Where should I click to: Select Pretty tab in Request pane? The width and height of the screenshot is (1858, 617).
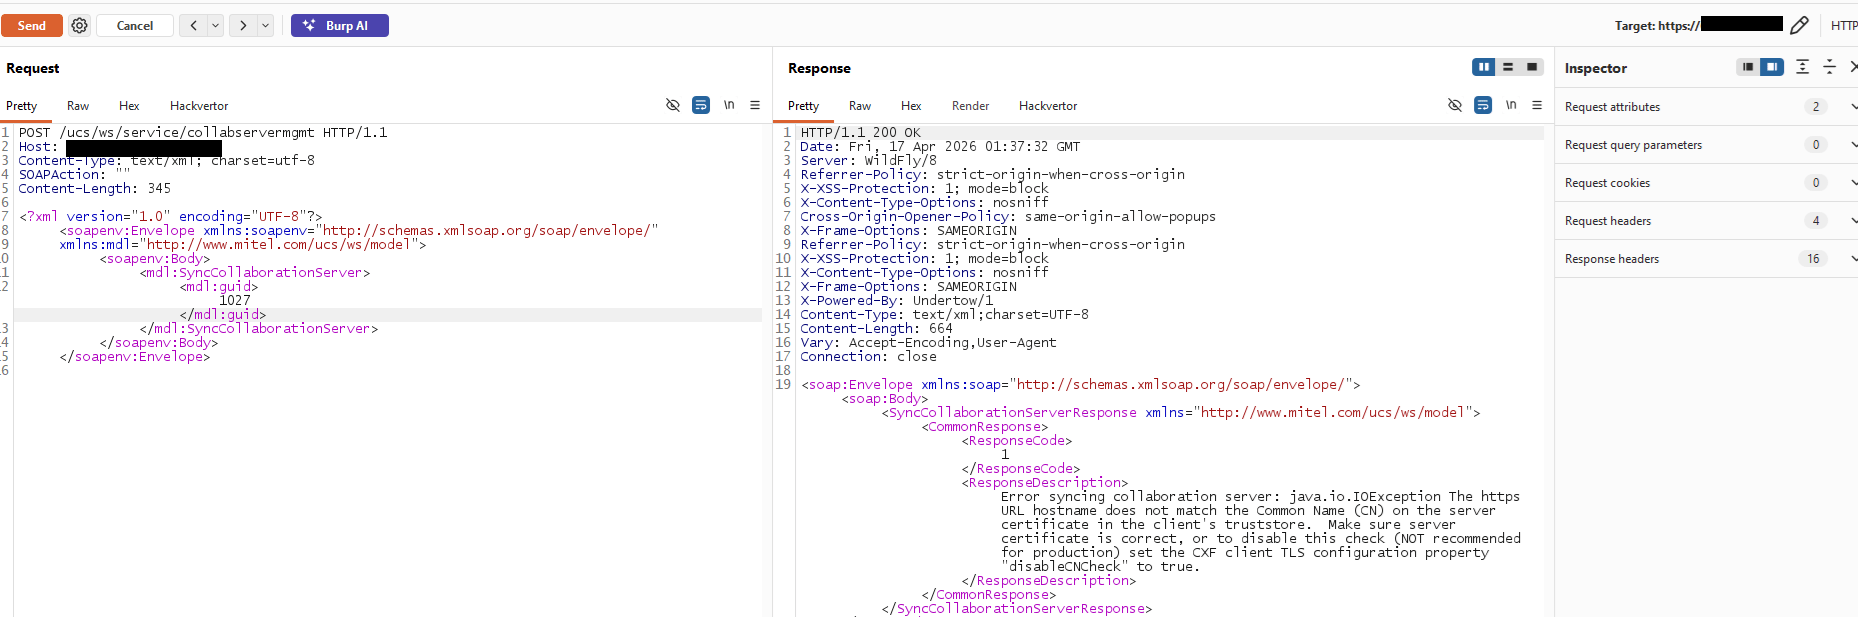click(x=21, y=106)
